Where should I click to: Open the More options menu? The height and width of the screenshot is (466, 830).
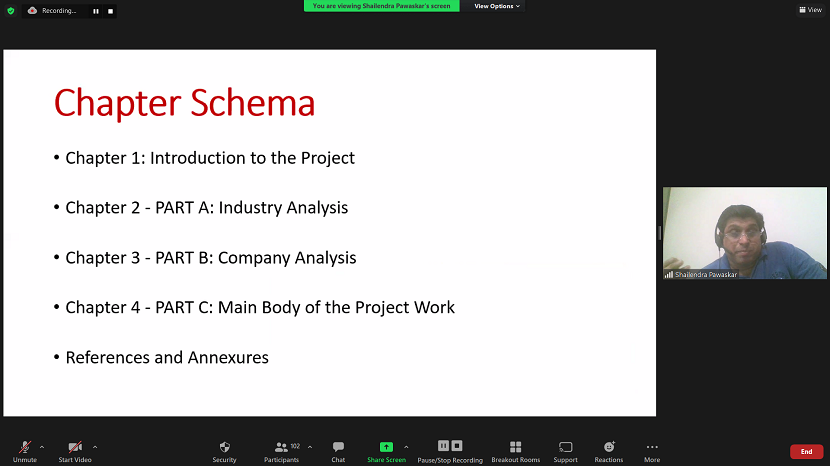652,448
